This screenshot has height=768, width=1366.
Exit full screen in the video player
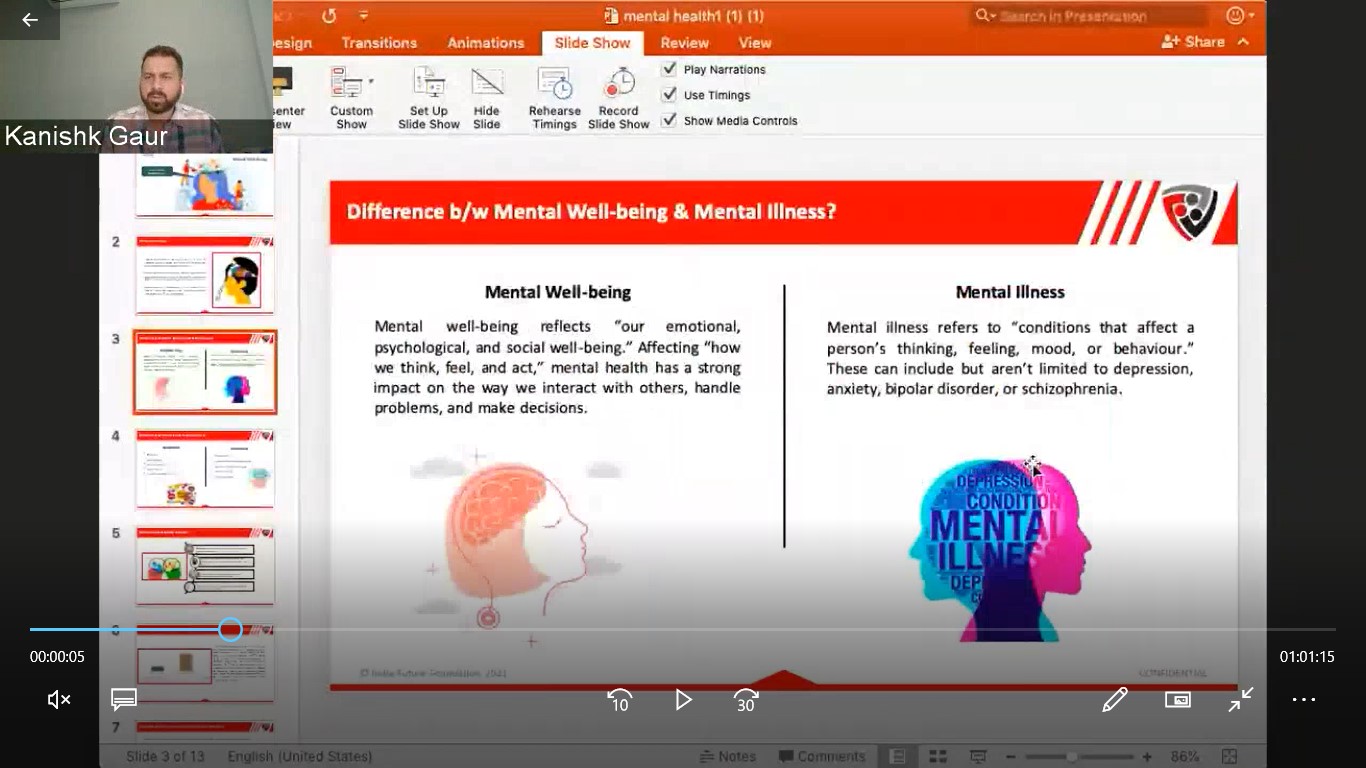1241,700
